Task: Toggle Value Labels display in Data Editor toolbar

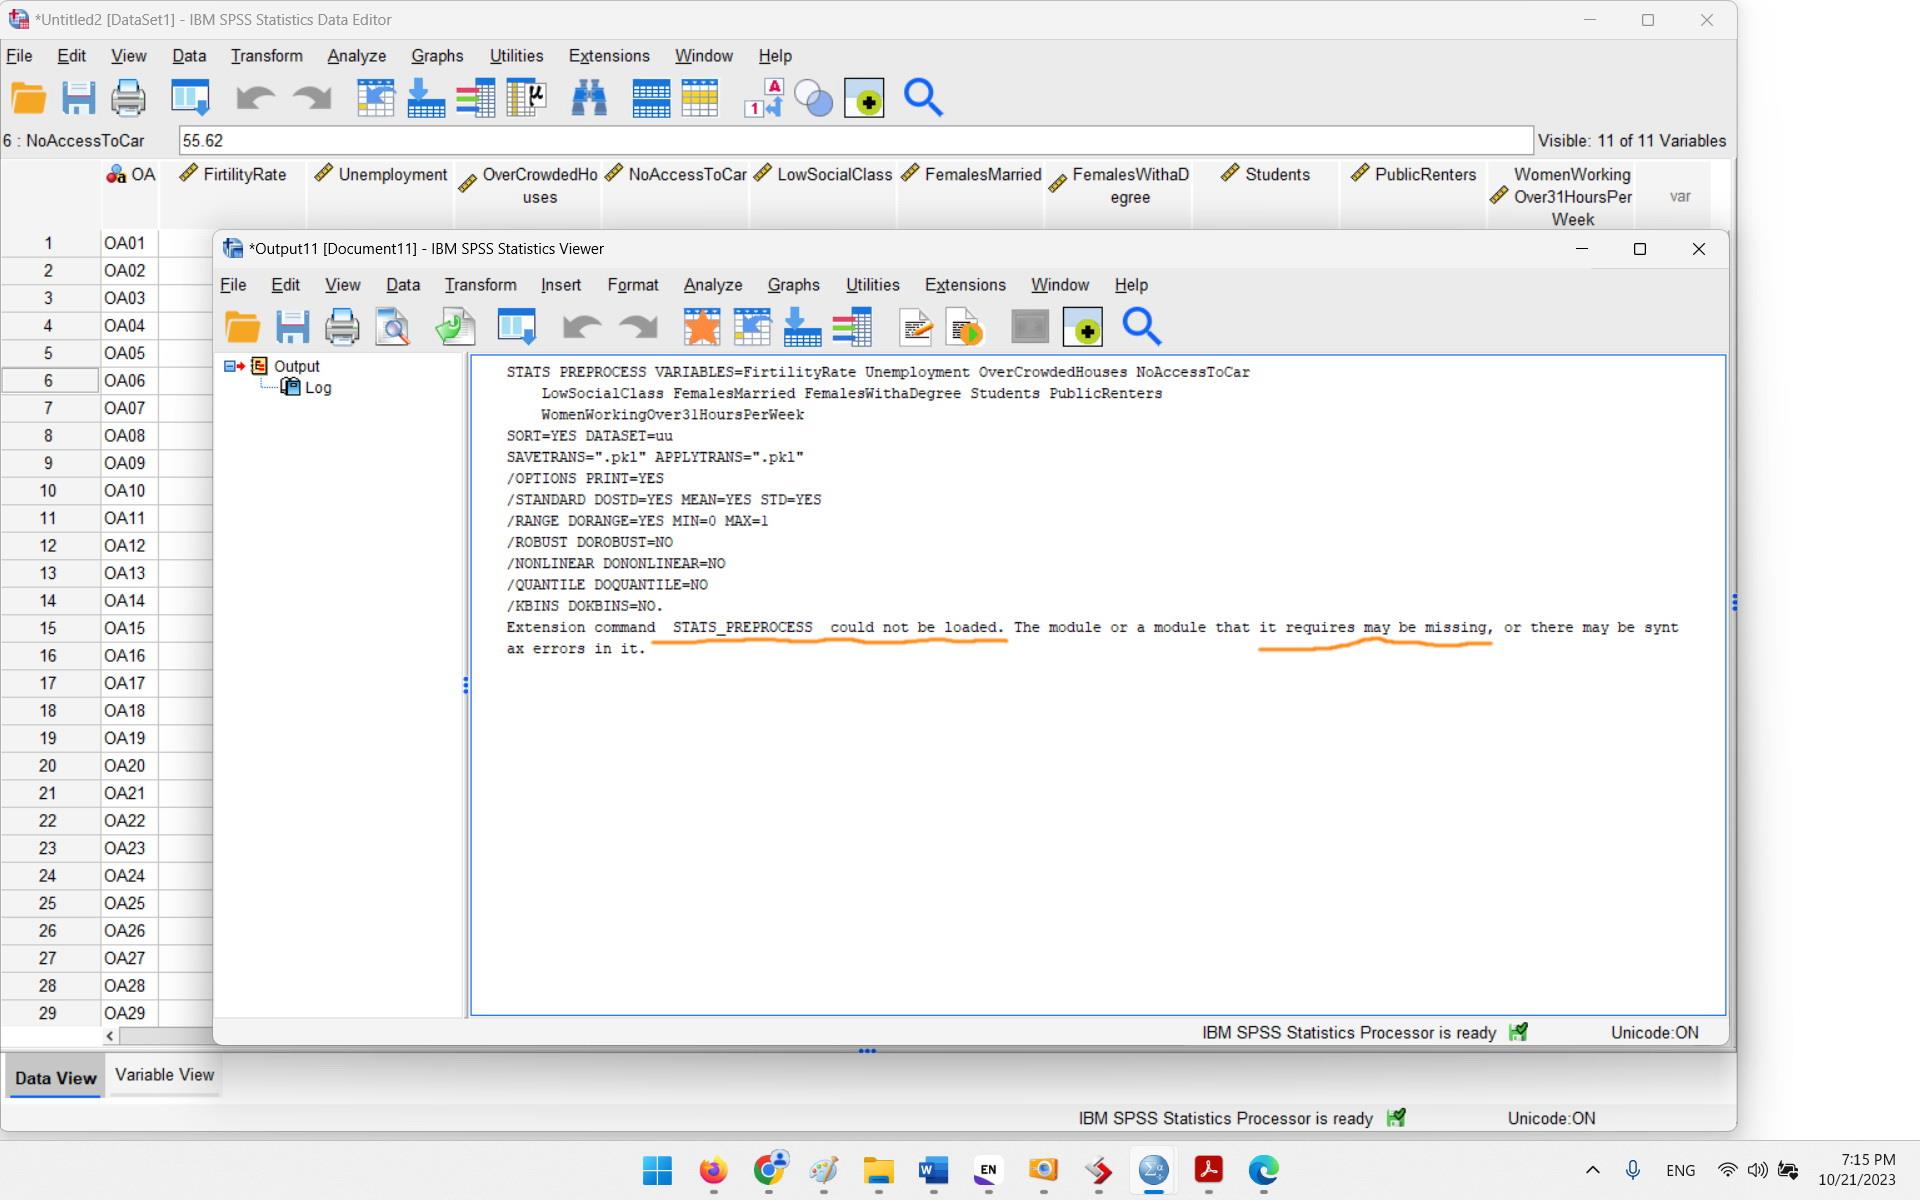Action: (763, 97)
